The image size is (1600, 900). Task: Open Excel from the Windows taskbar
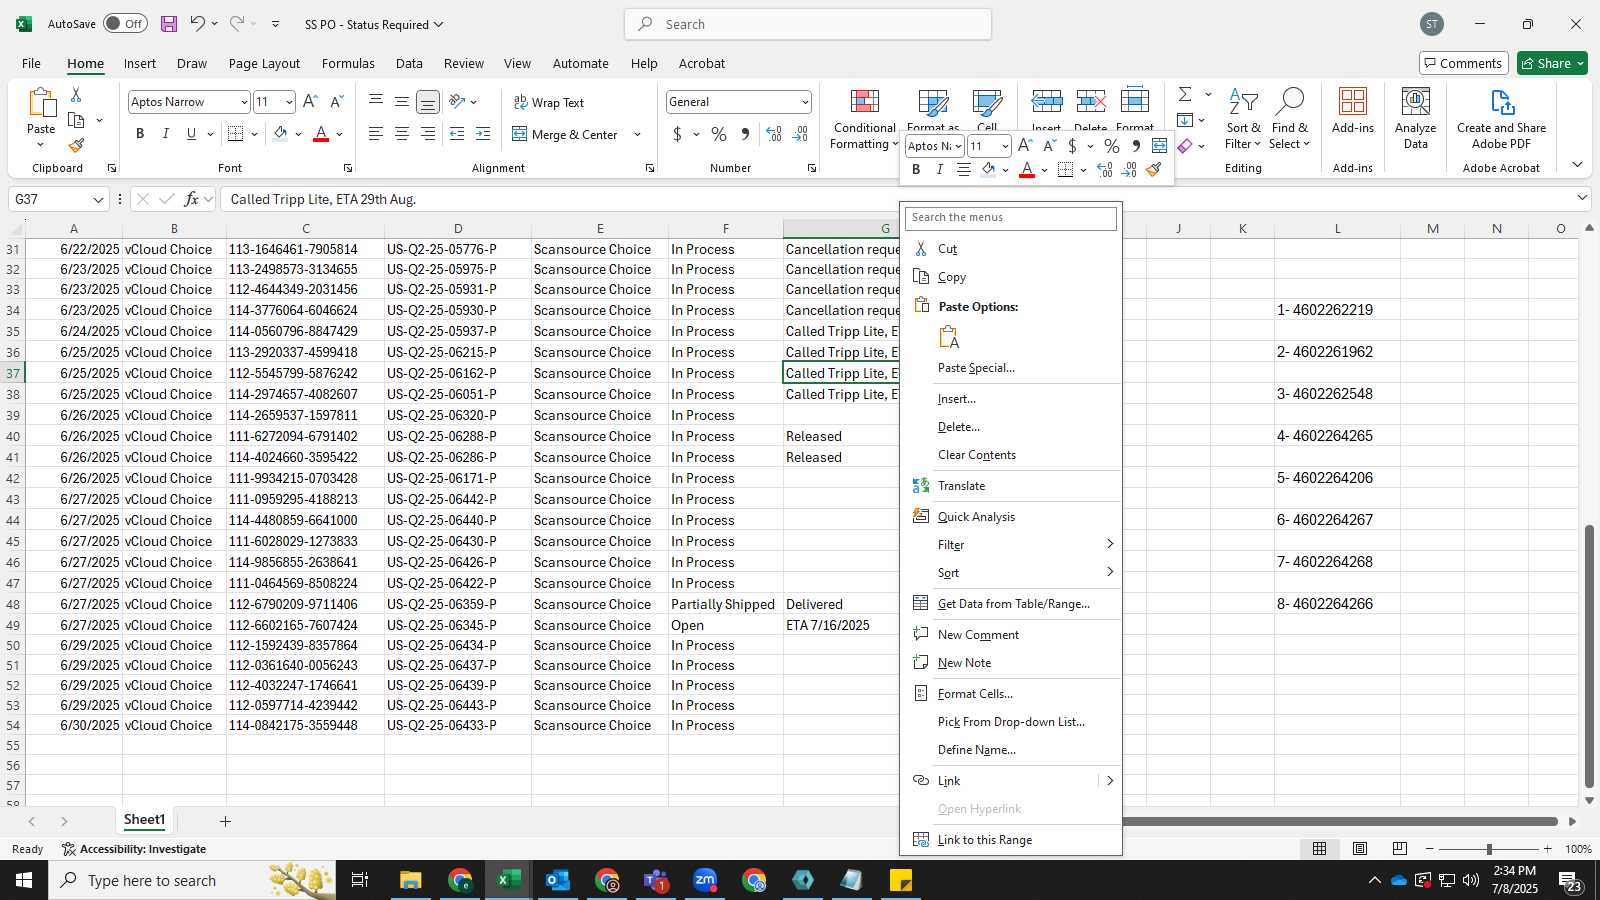pos(508,880)
